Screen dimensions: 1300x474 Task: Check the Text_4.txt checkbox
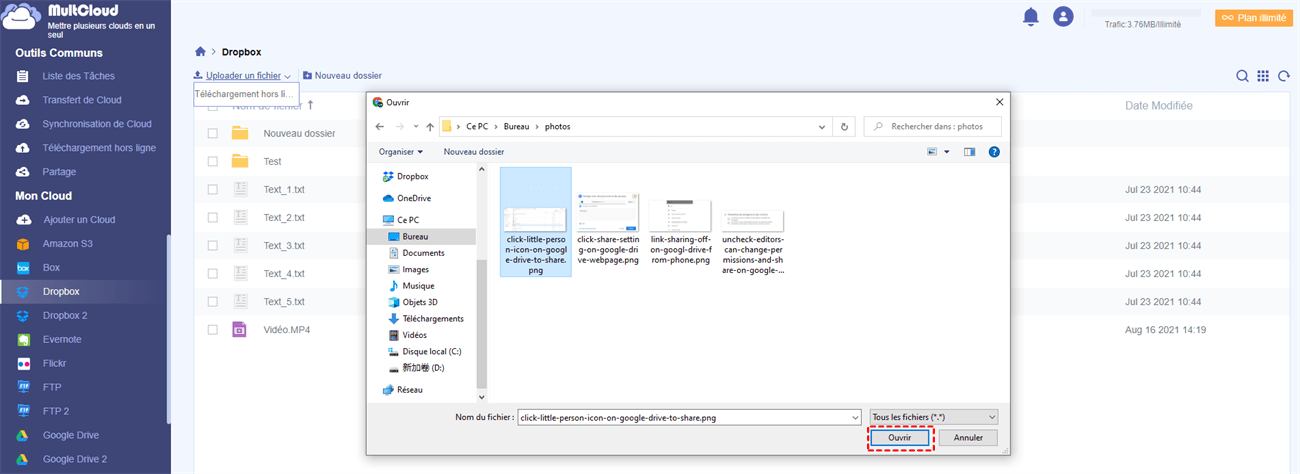tap(212, 273)
